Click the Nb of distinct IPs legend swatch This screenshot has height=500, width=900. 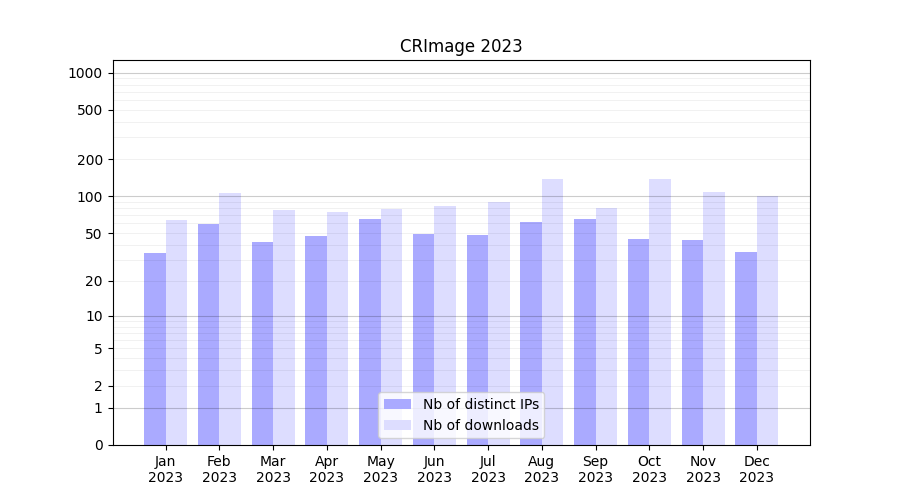pos(397,404)
